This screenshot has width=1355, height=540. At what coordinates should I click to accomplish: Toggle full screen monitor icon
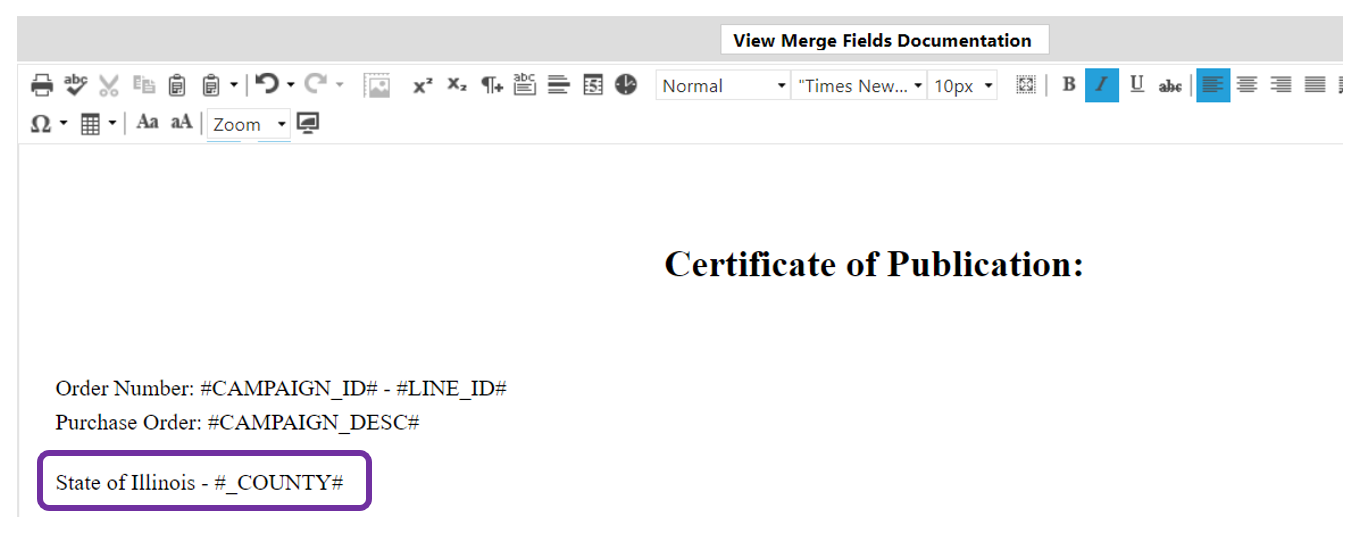(x=308, y=123)
